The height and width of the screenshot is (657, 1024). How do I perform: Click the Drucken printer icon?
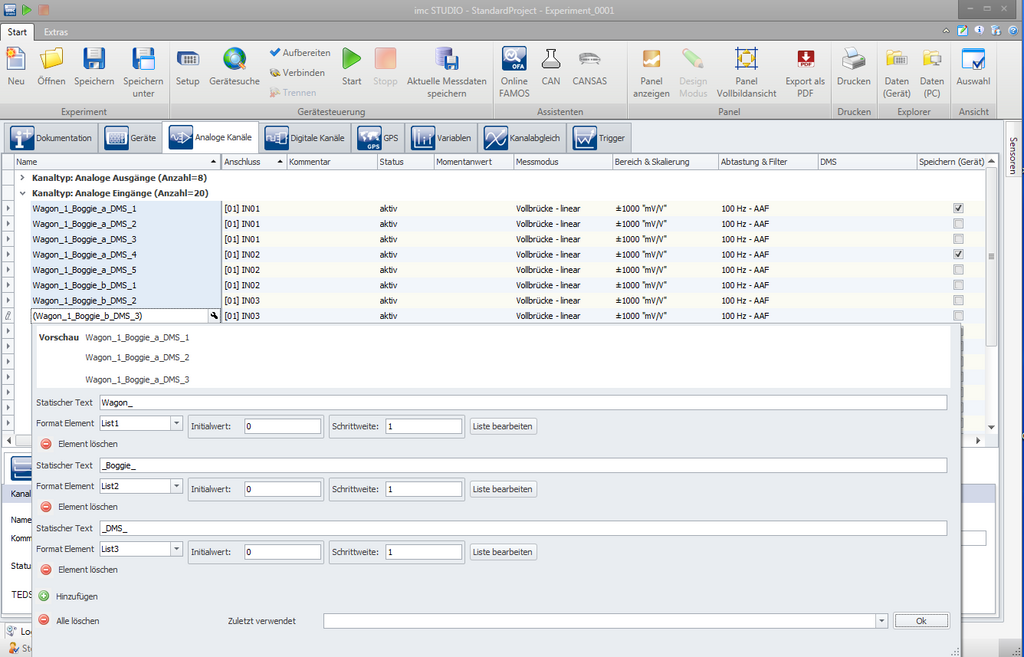click(853, 60)
